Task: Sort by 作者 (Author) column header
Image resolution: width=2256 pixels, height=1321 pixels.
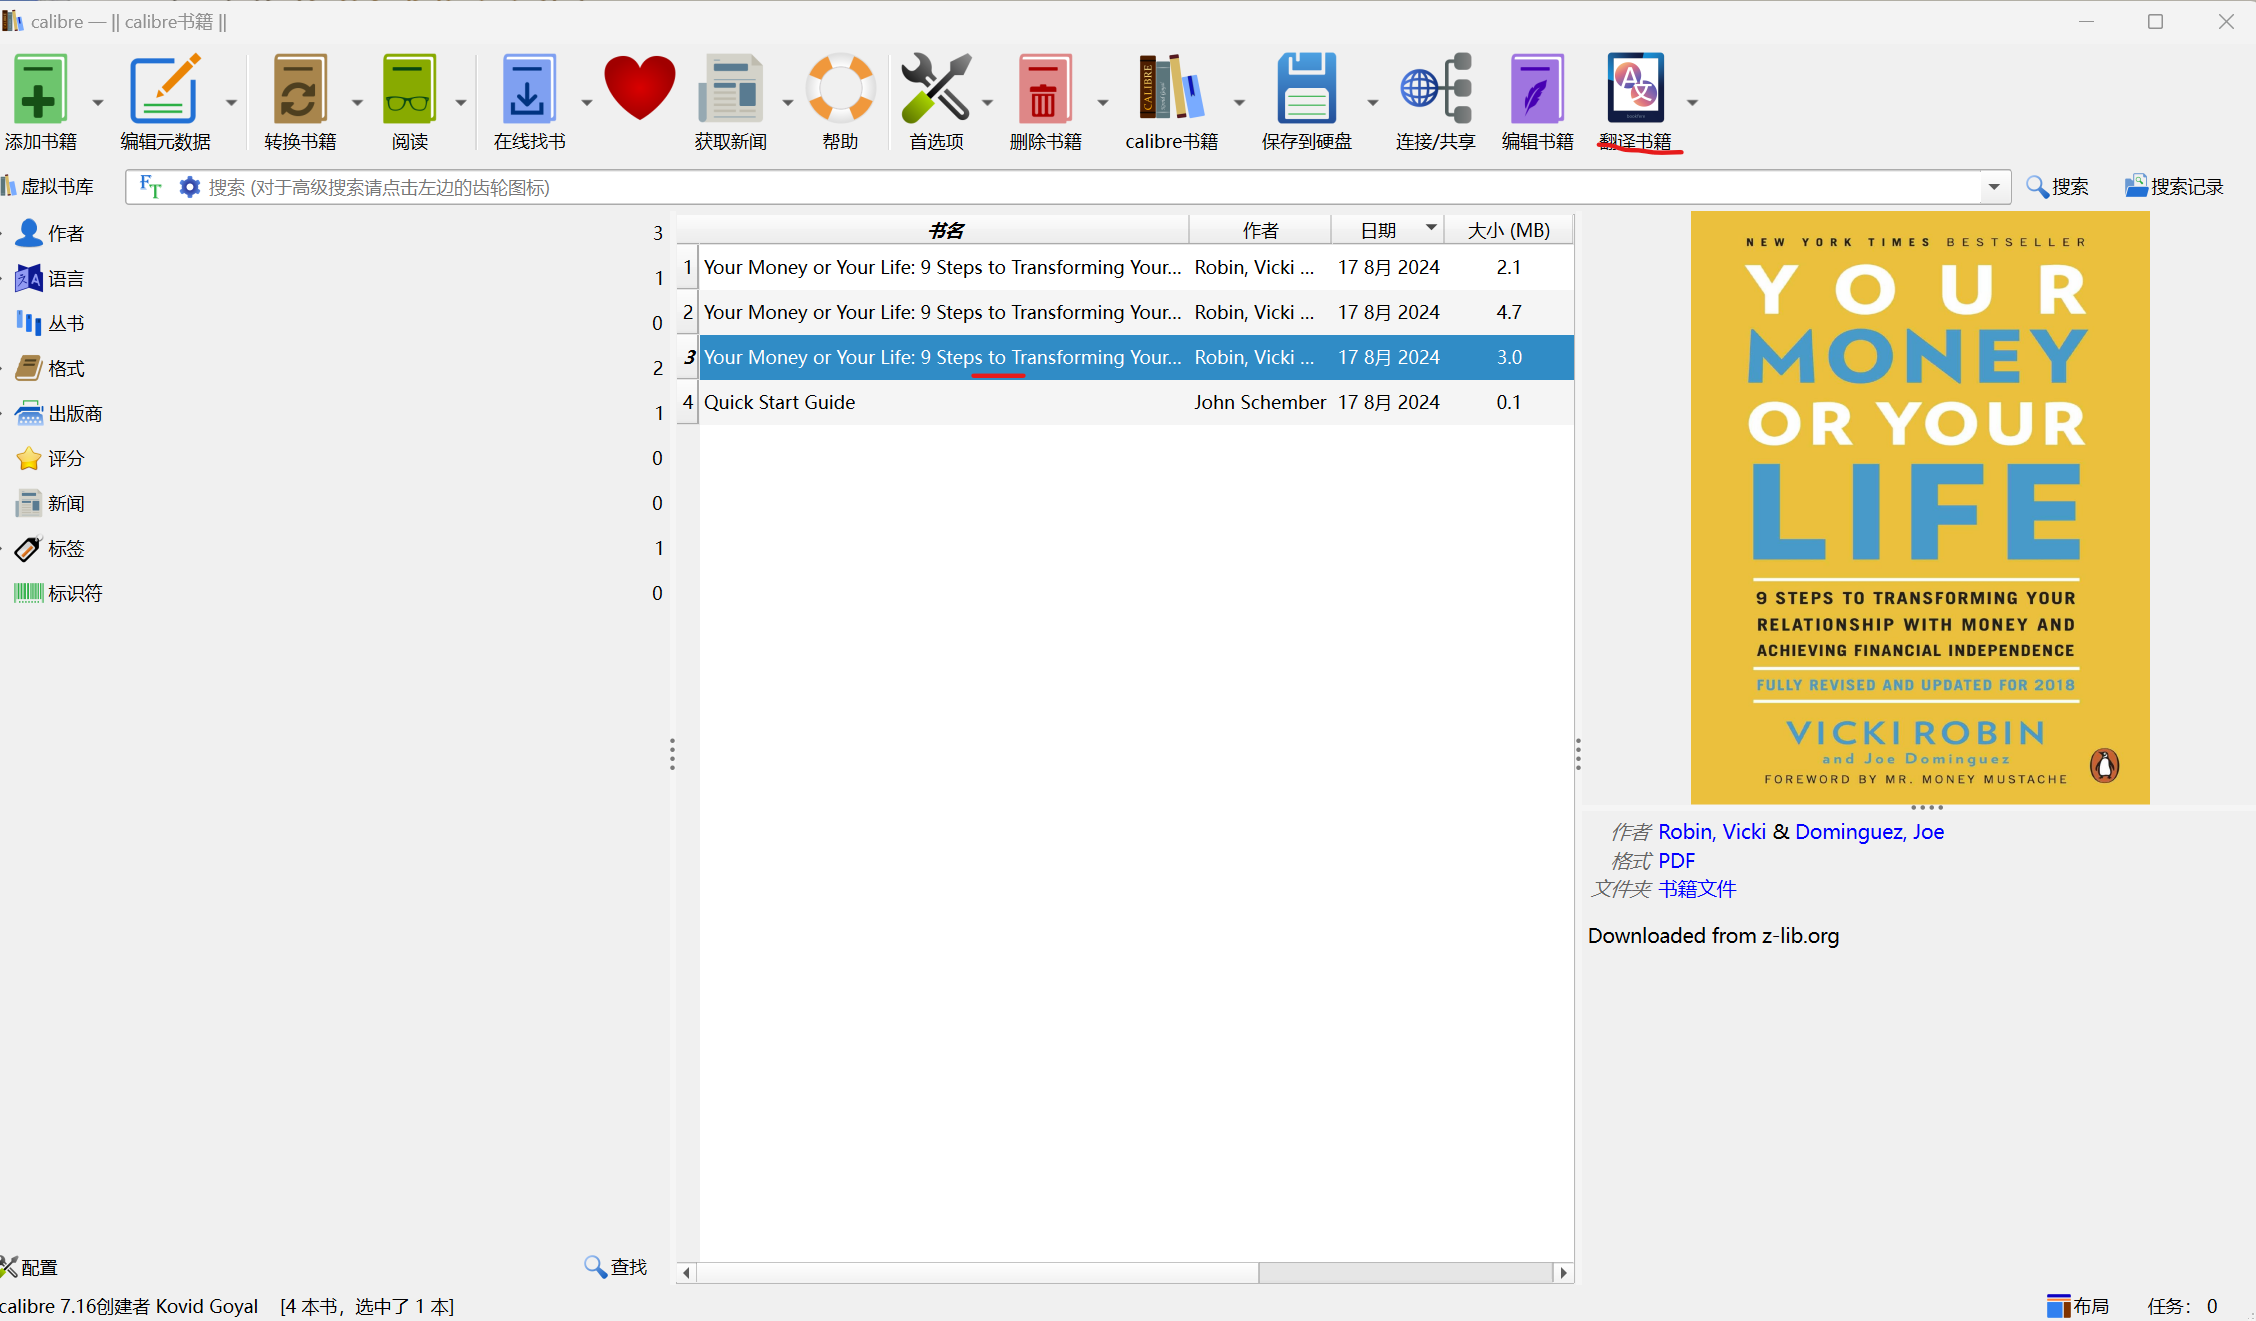Action: (1260, 230)
